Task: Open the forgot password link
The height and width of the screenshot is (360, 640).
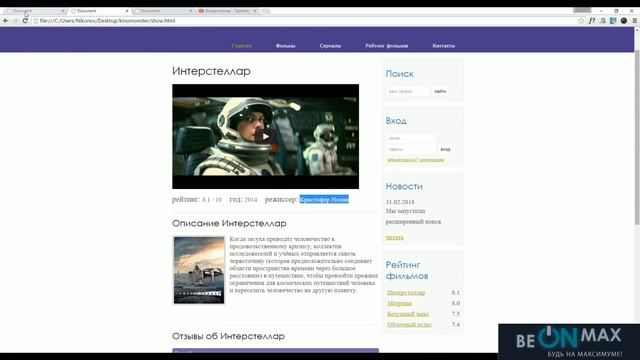Action: (x=402, y=160)
